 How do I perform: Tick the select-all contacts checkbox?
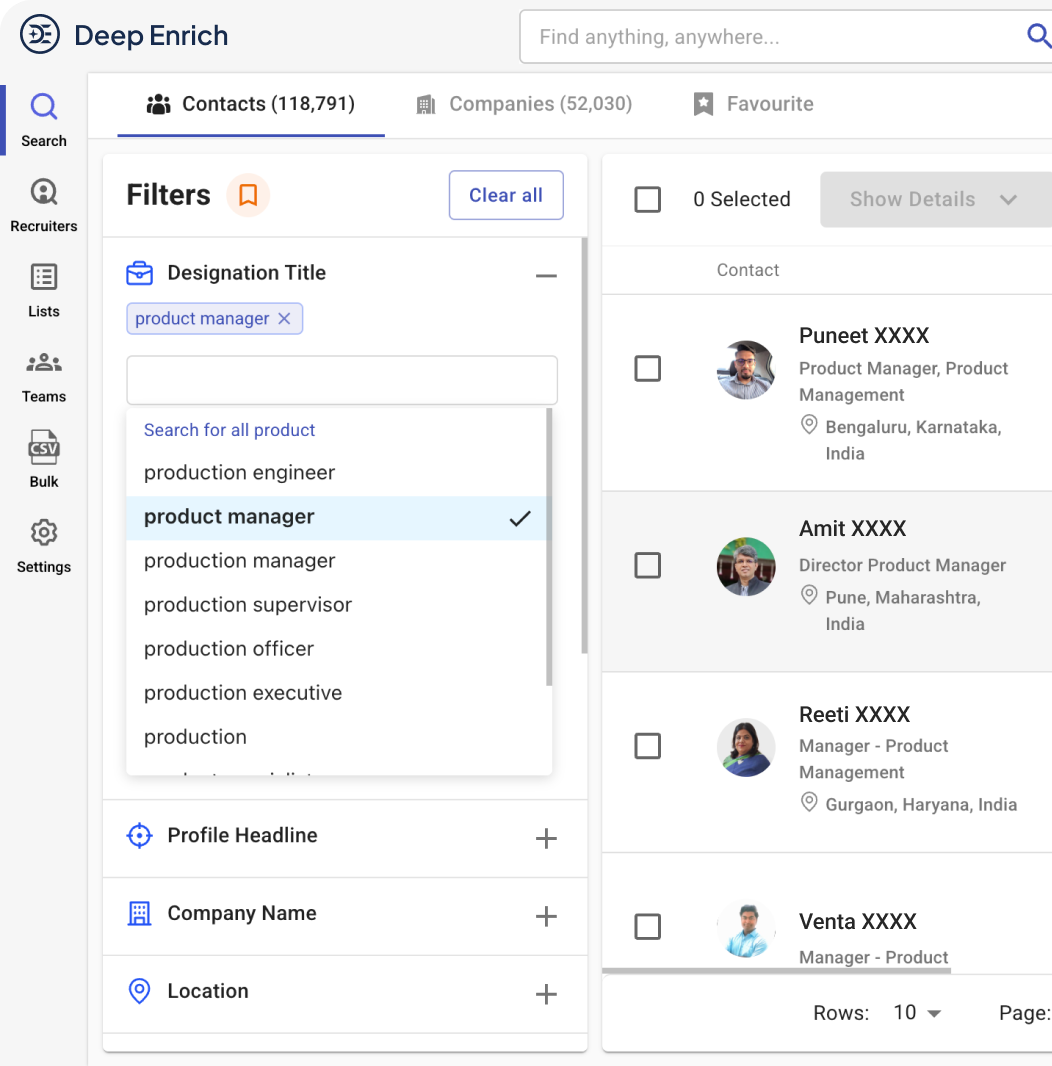(x=648, y=199)
